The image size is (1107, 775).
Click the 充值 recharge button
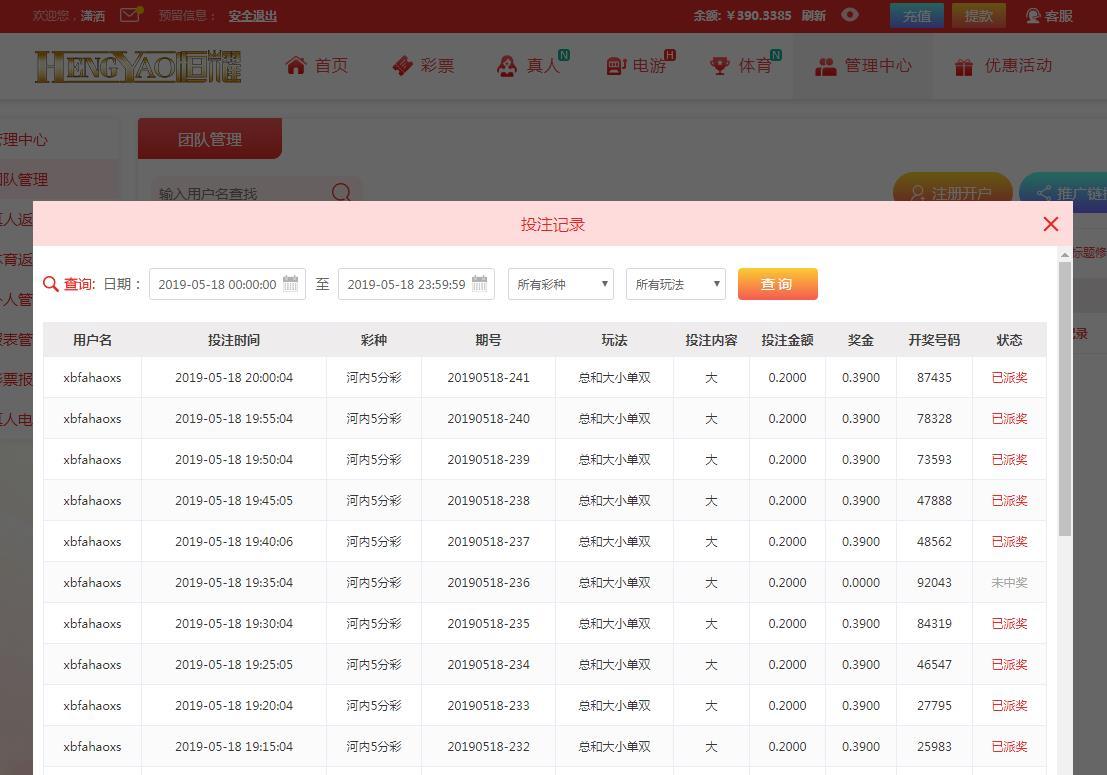(916, 16)
